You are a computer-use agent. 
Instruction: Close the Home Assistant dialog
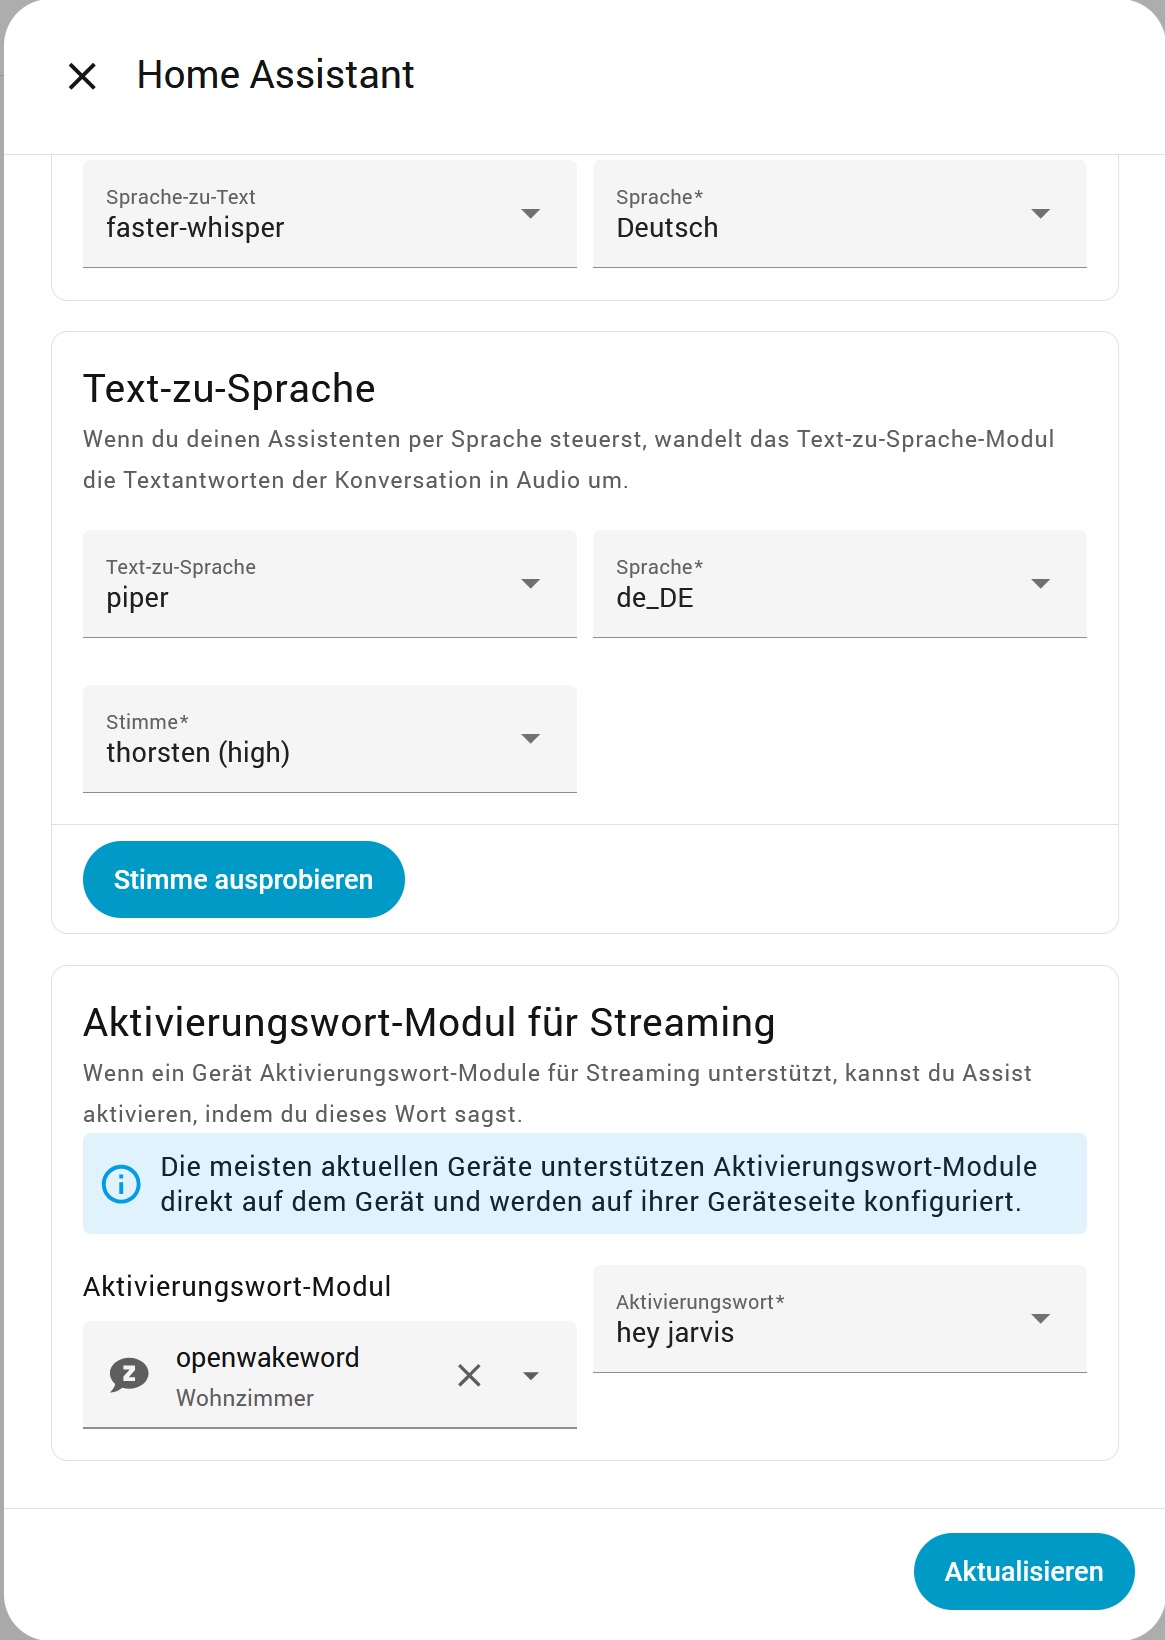click(82, 76)
